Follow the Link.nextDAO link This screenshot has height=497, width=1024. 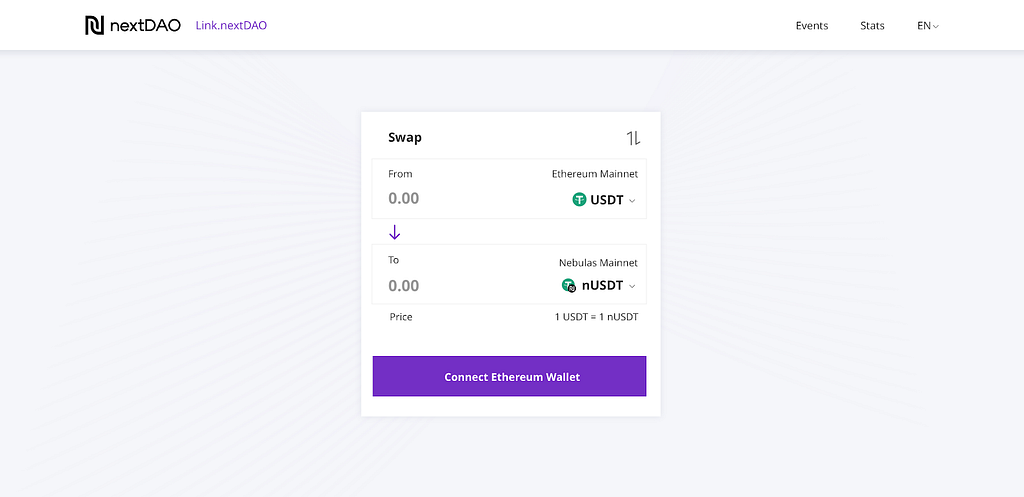[x=231, y=26]
